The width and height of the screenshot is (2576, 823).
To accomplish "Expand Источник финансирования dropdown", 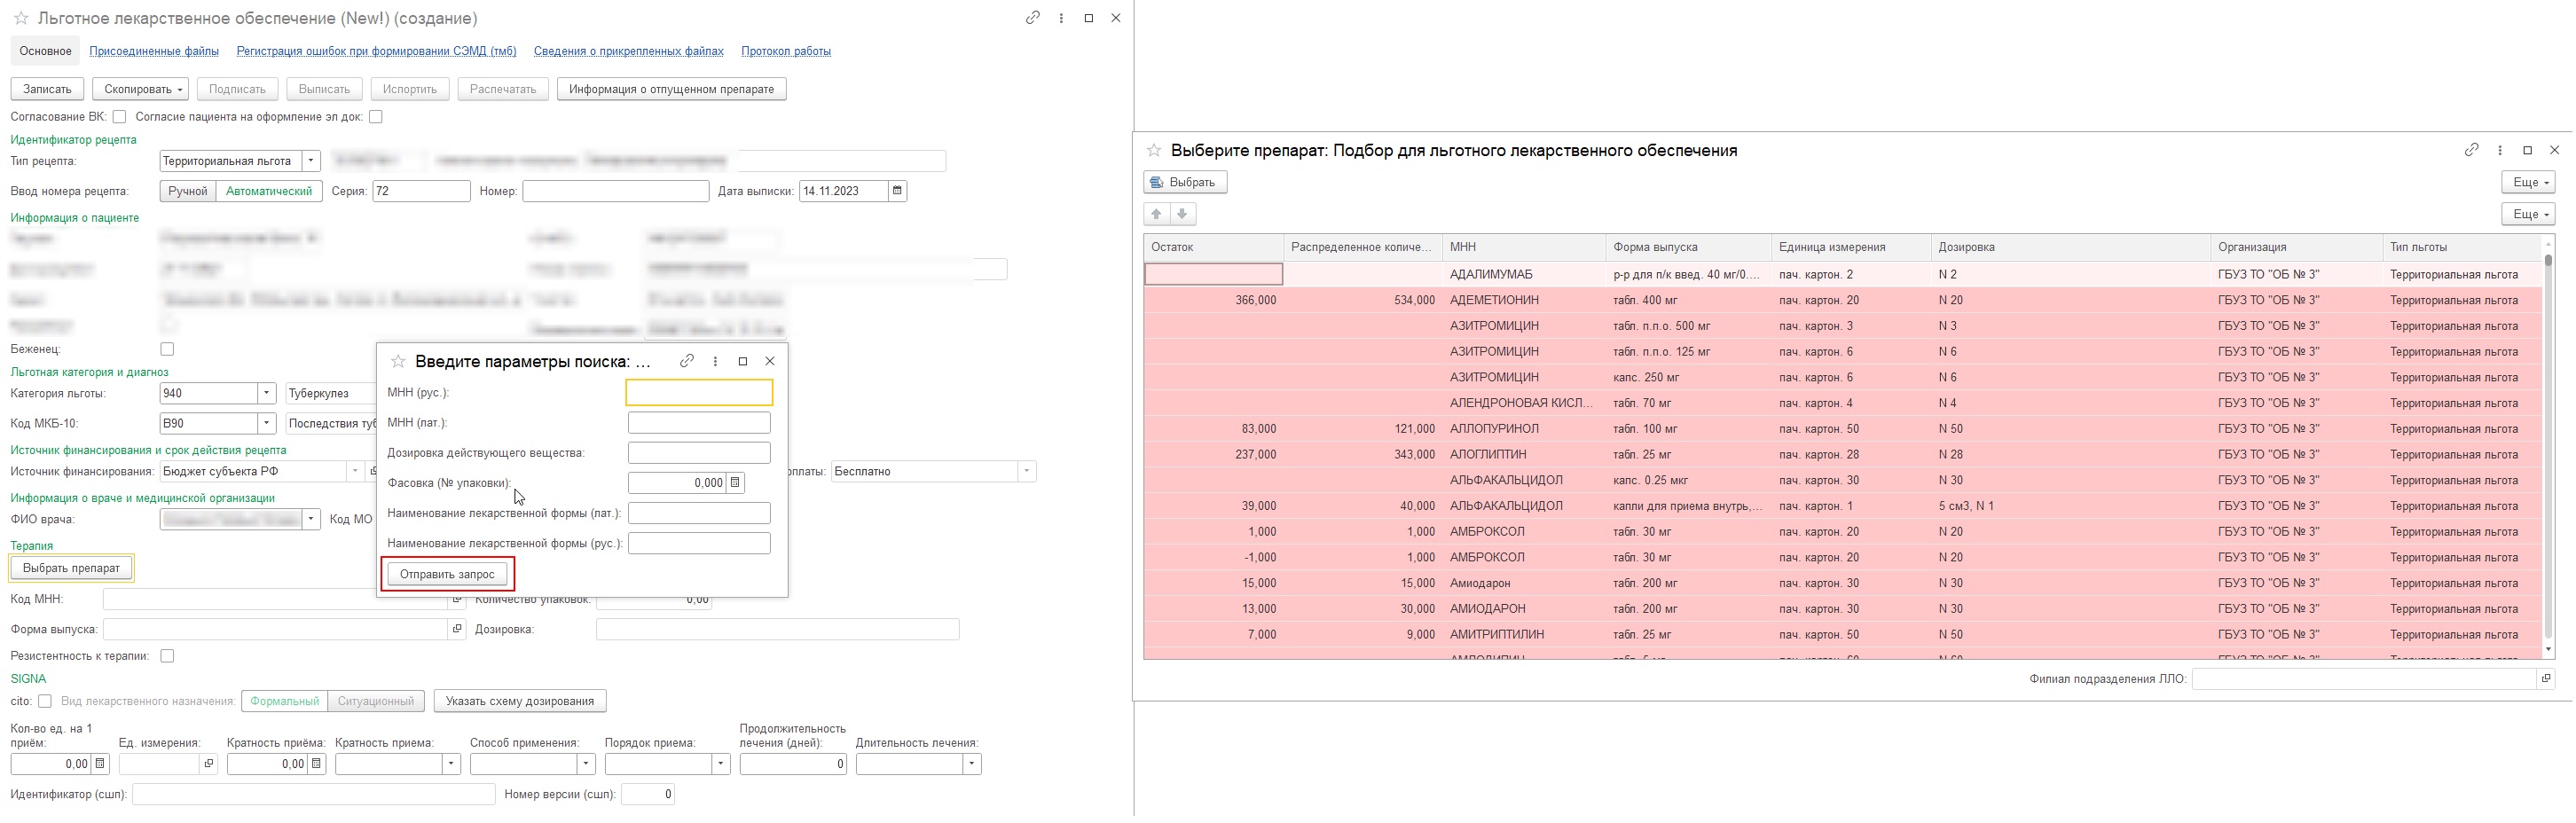I will coord(355,472).
